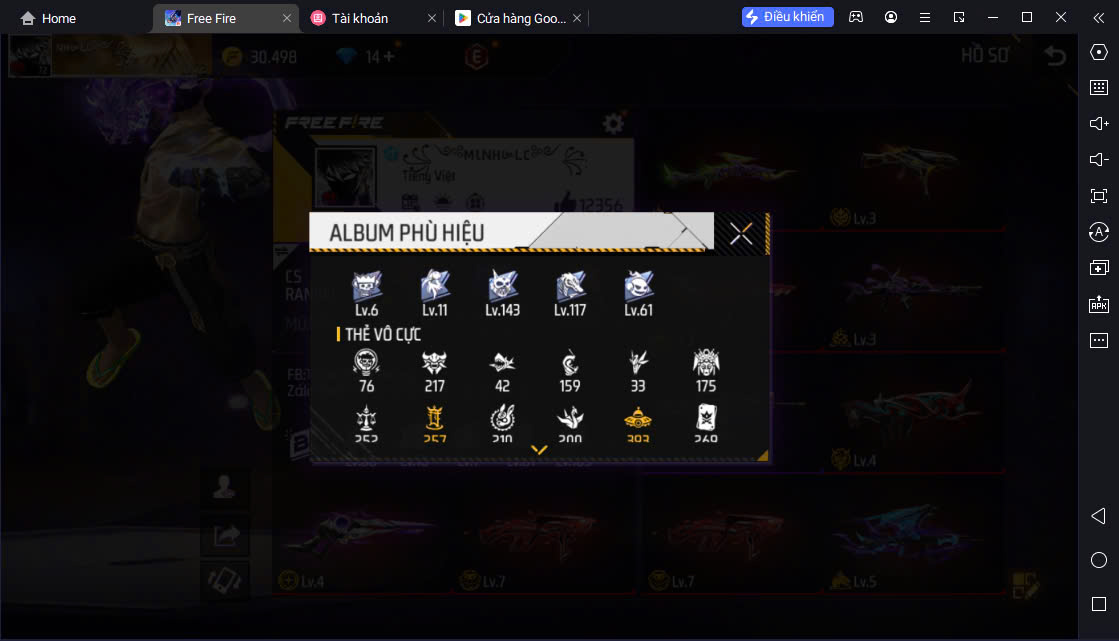
Task: Go to the Home tab
Action: pyautogui.click(x=48, y=19)
